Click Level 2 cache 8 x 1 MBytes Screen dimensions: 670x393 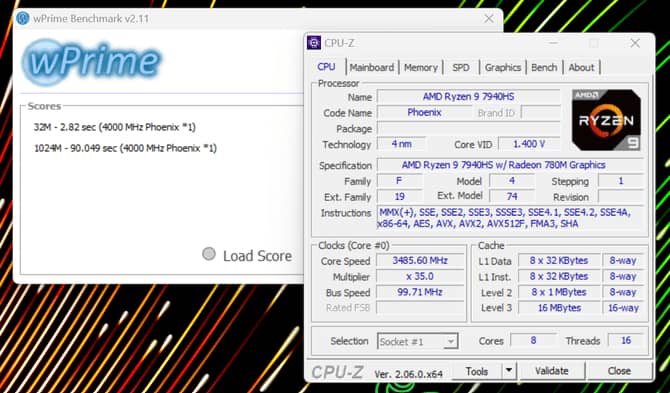pyautogui.click(x=559, y=292)
